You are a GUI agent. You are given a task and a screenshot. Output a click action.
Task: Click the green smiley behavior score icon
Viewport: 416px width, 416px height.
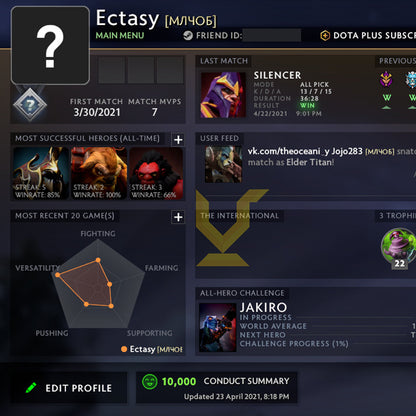pyautogui.click(x=150, y=381)
